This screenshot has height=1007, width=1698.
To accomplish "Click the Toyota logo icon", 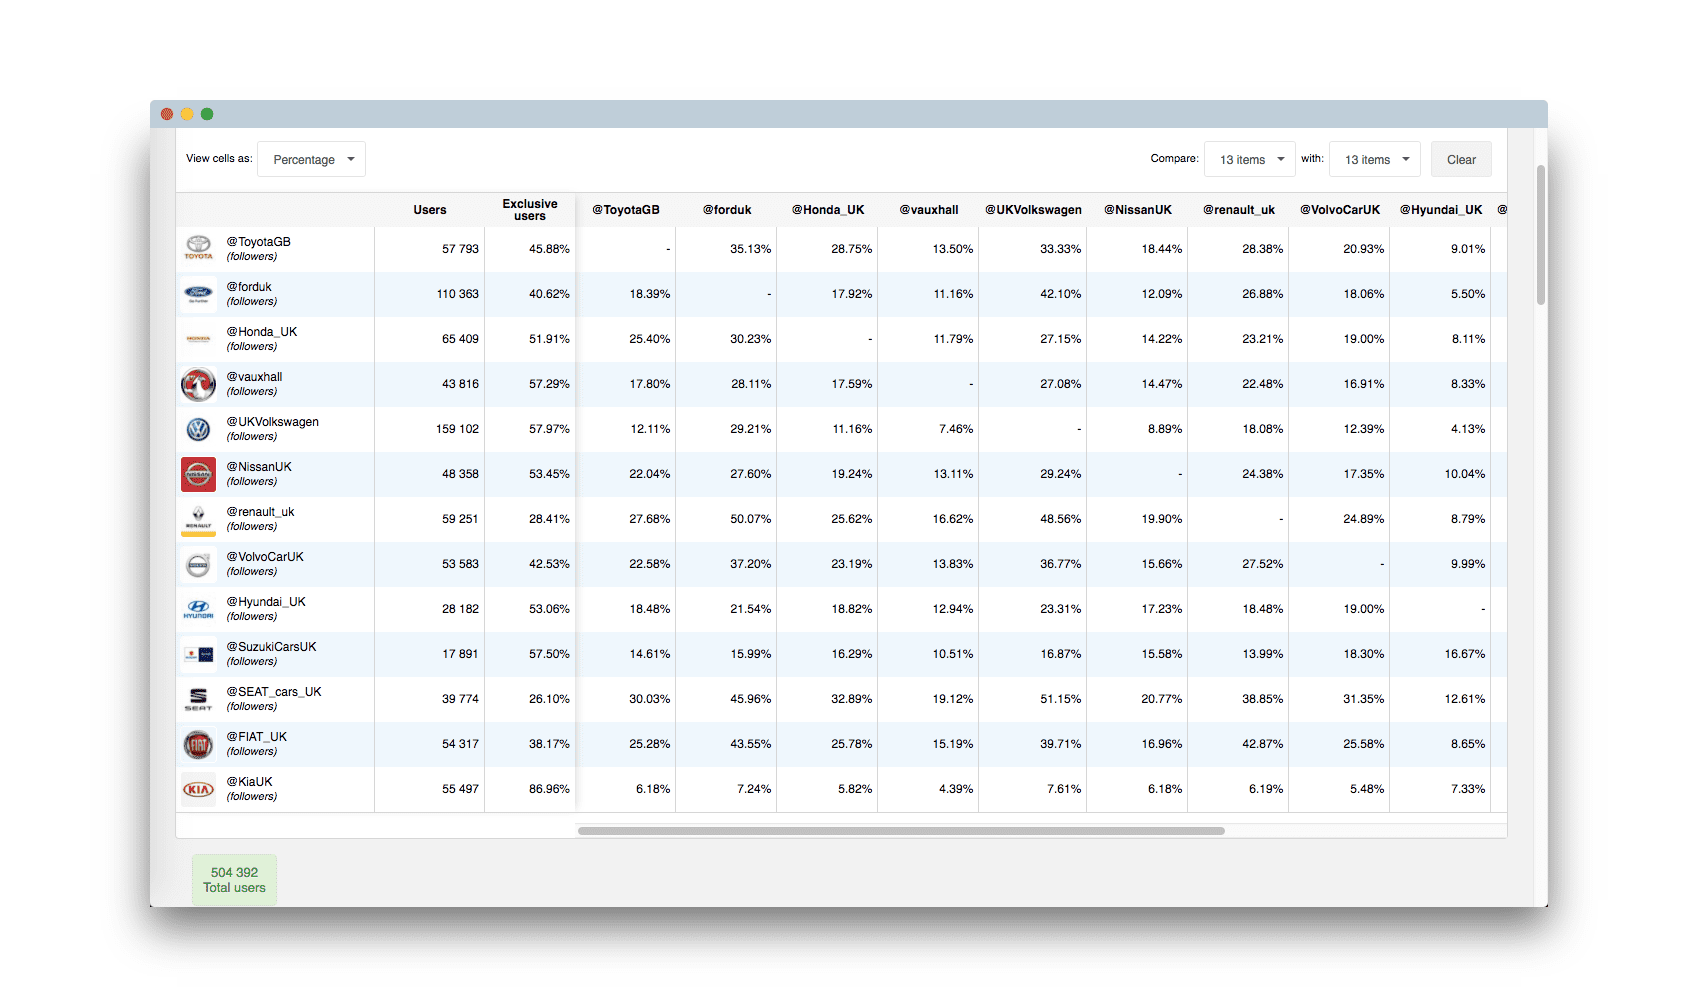I will pos(198,249).
